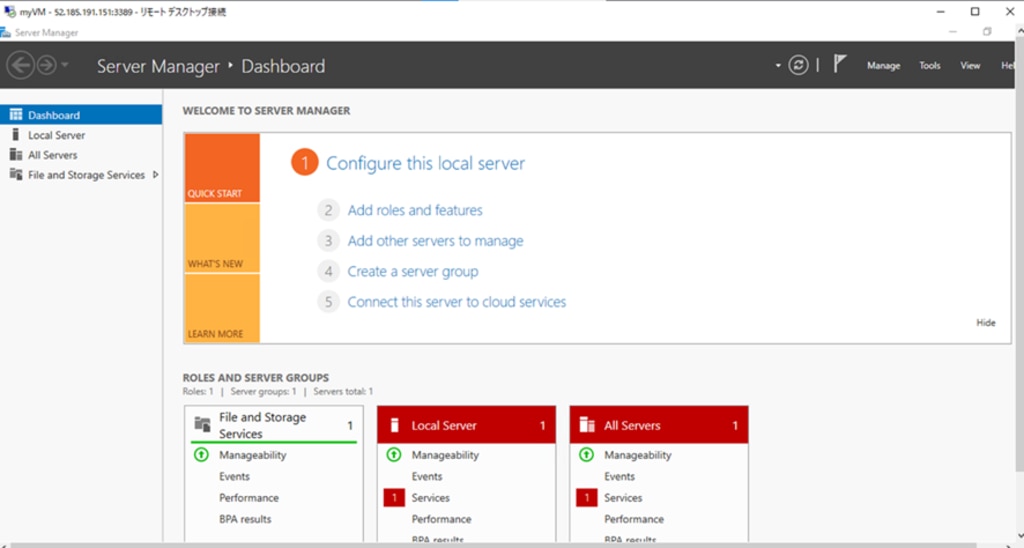Switch to the LEARN MORE tile
Viewport: 1024px width, 548px height.
pyautogui.click(x=222, y=308)
